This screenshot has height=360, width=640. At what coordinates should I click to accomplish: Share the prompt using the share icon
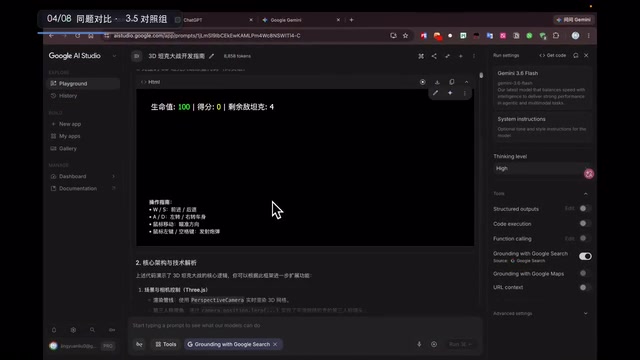434,56
